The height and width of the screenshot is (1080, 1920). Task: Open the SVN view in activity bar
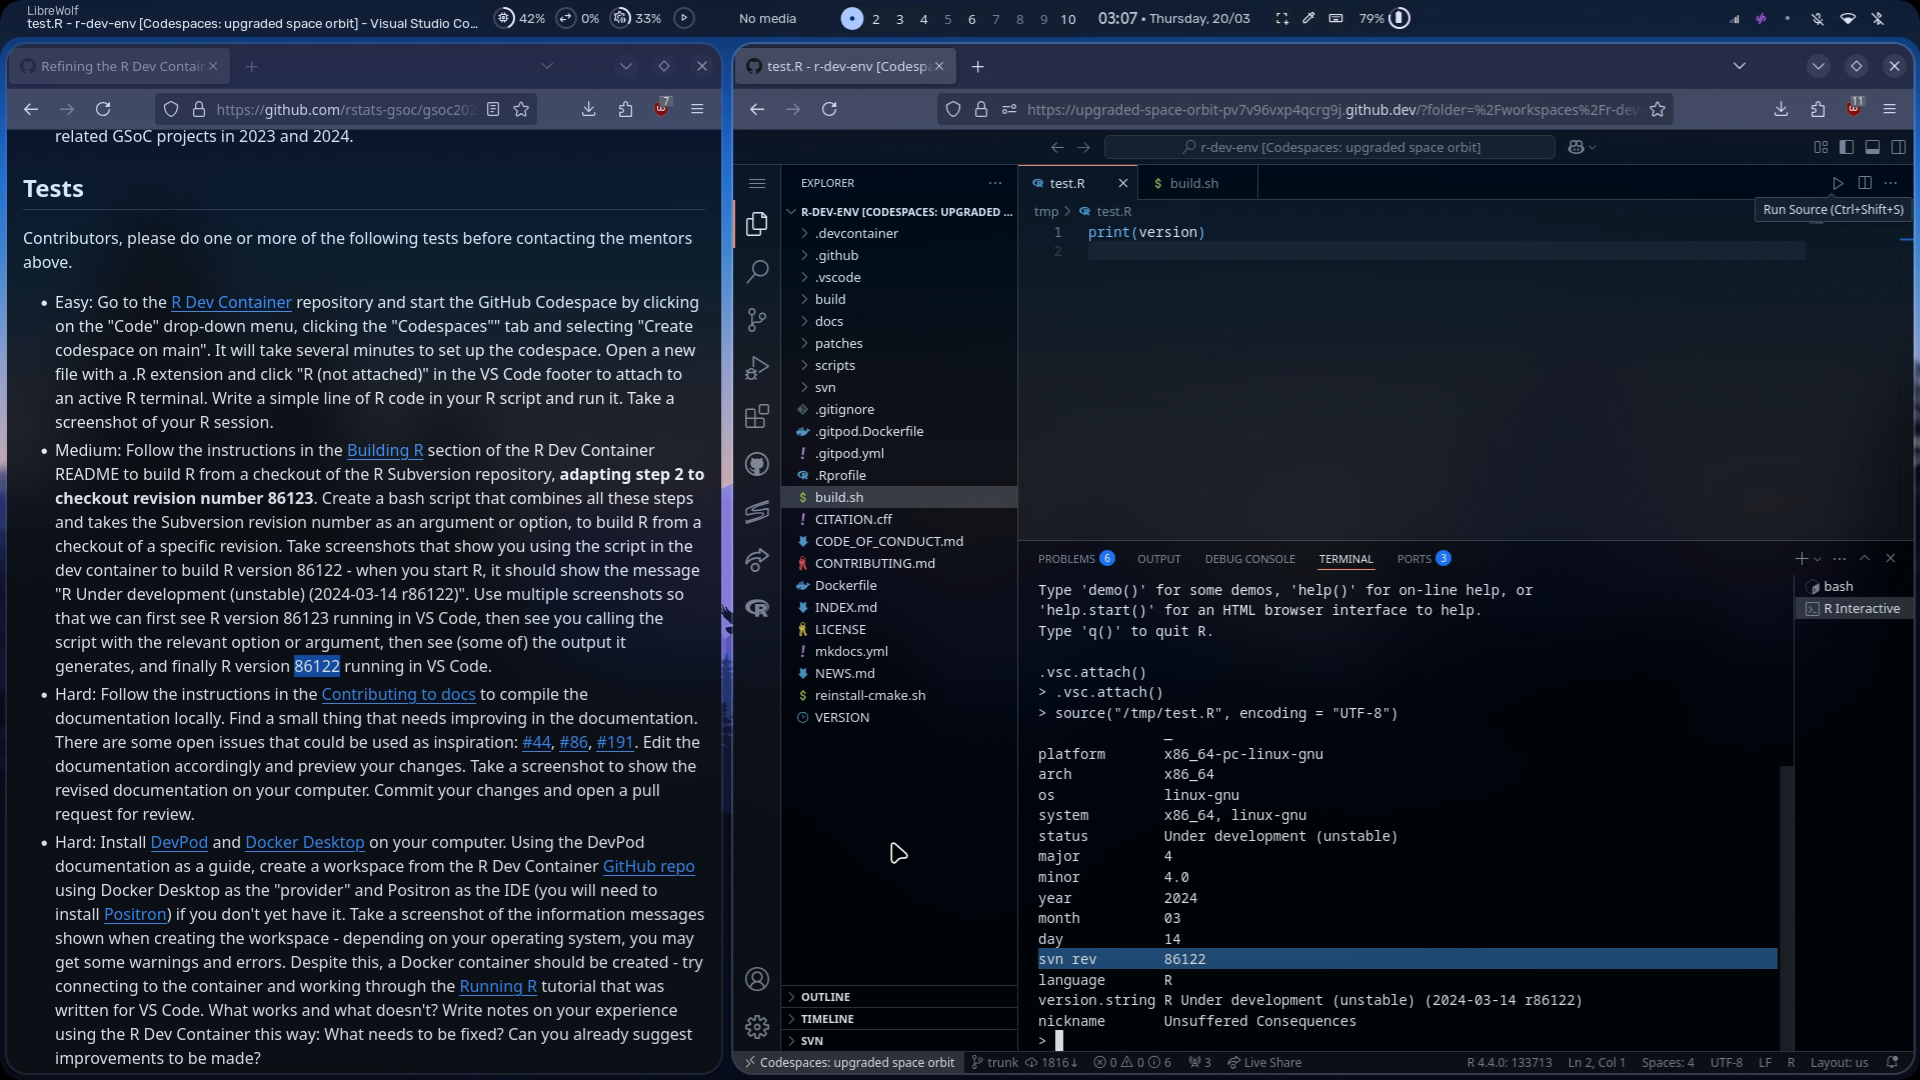pos(757,511)
